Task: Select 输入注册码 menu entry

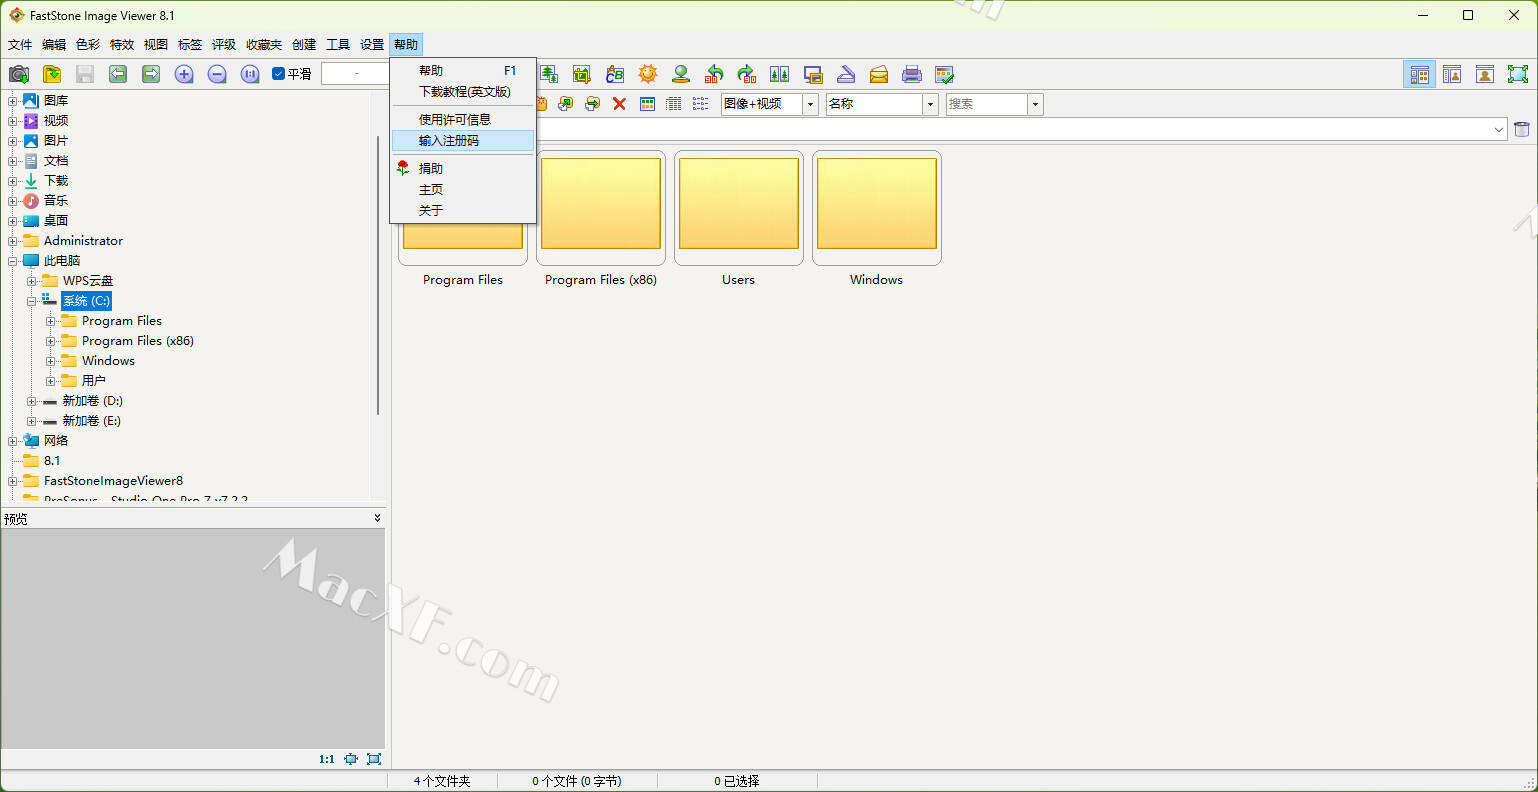Action: [x=463, y=141]
